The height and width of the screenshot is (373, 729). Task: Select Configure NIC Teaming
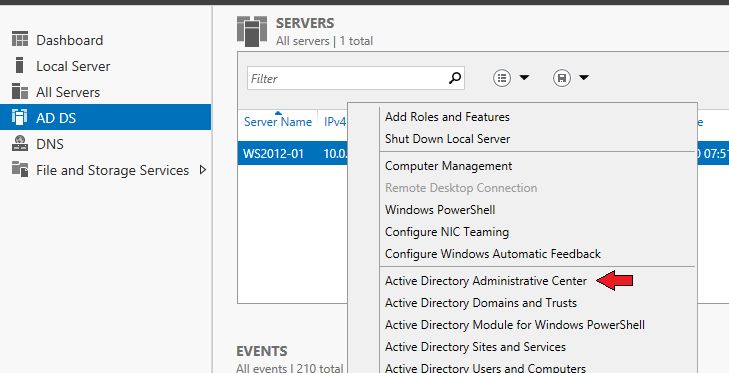tap(447, 232)
